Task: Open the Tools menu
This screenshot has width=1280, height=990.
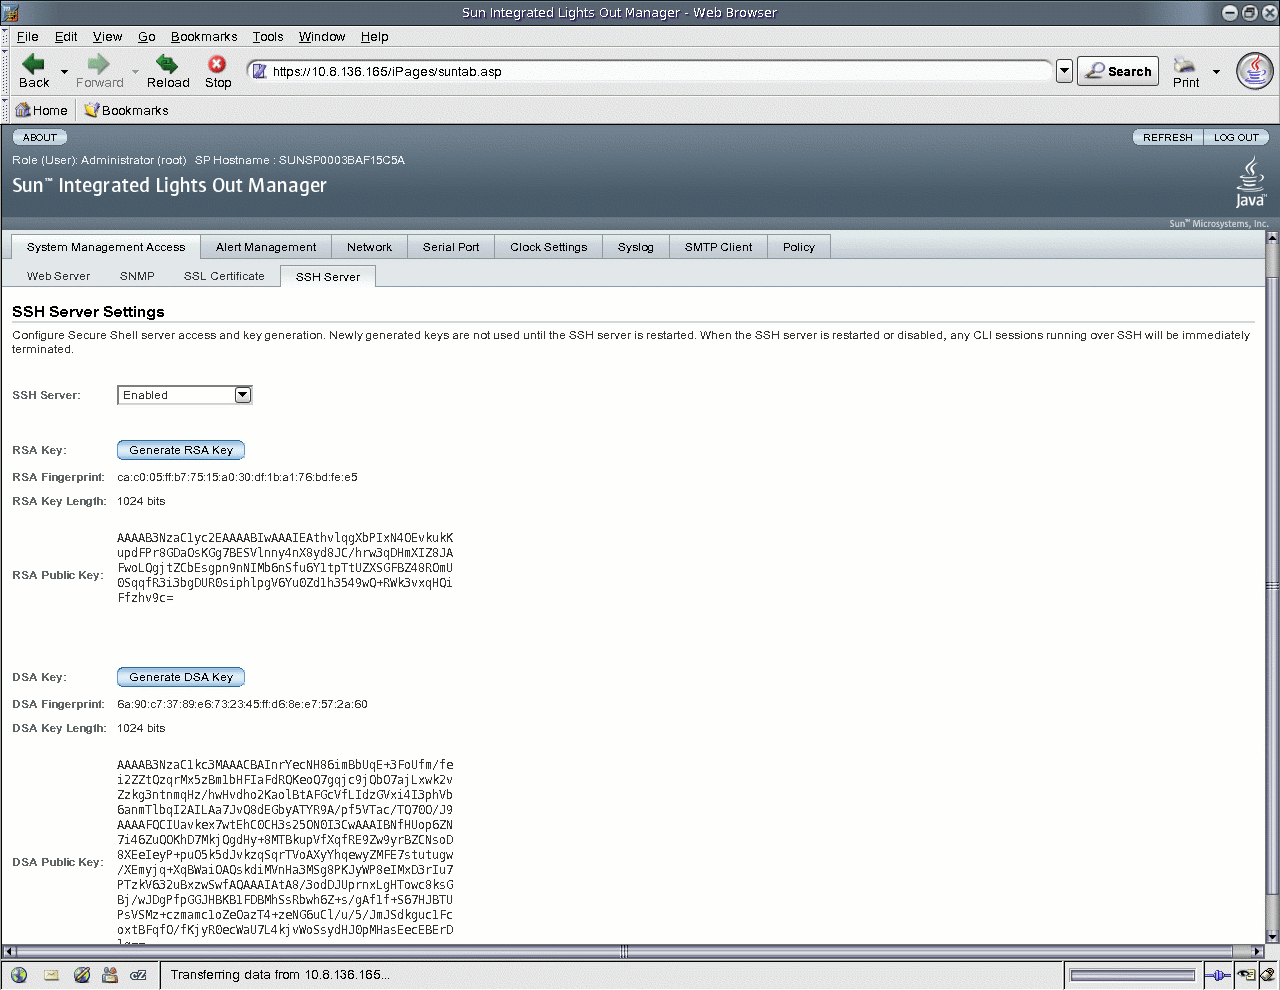Action: pyautogui.click(x=267, y=37)
